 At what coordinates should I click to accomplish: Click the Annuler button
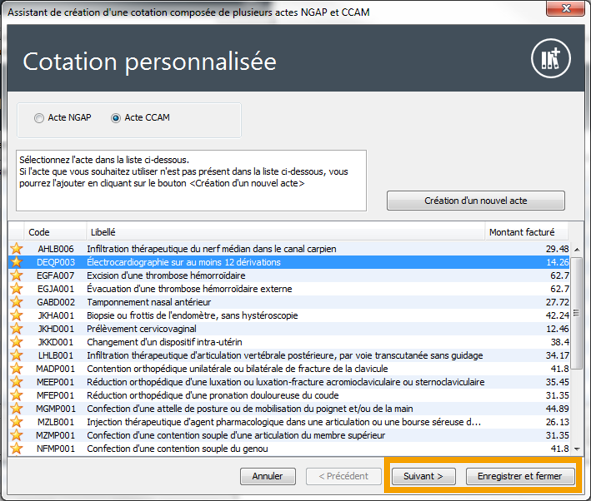click(x=268, y=476)
